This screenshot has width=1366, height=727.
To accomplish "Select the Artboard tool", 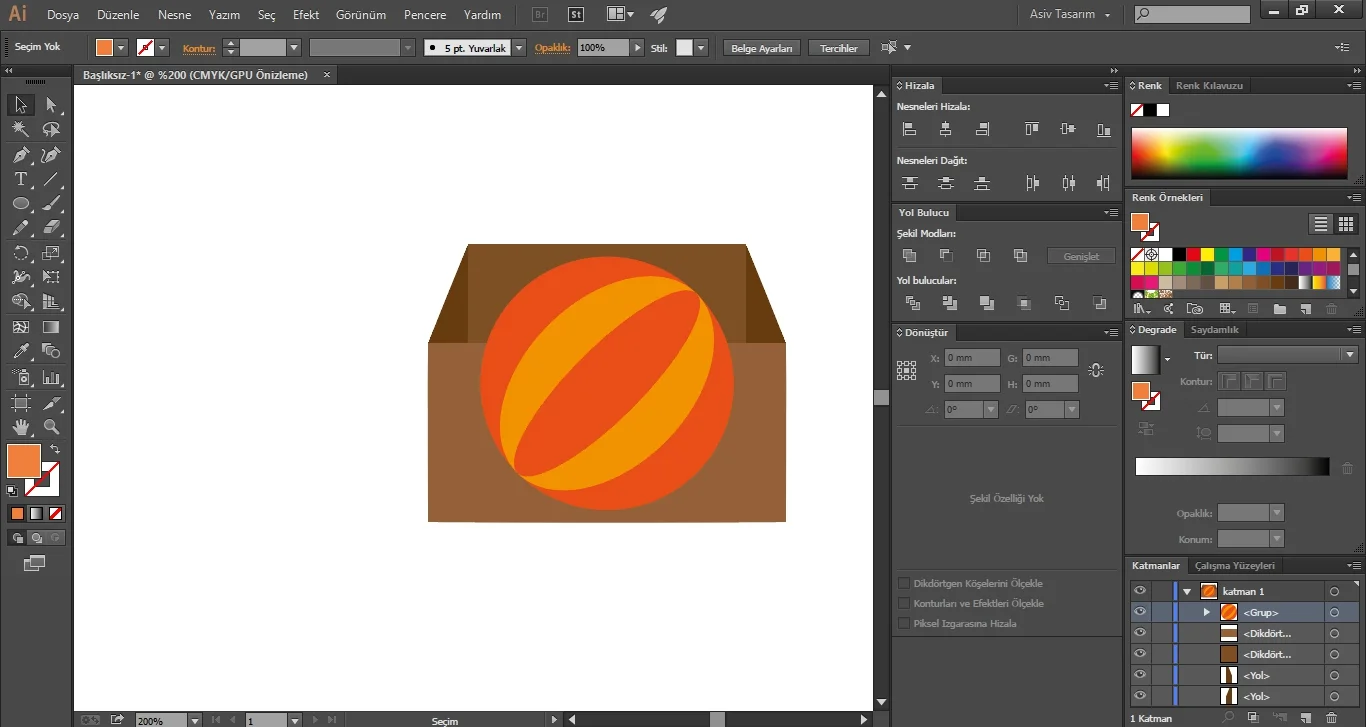I will (20, 403).
